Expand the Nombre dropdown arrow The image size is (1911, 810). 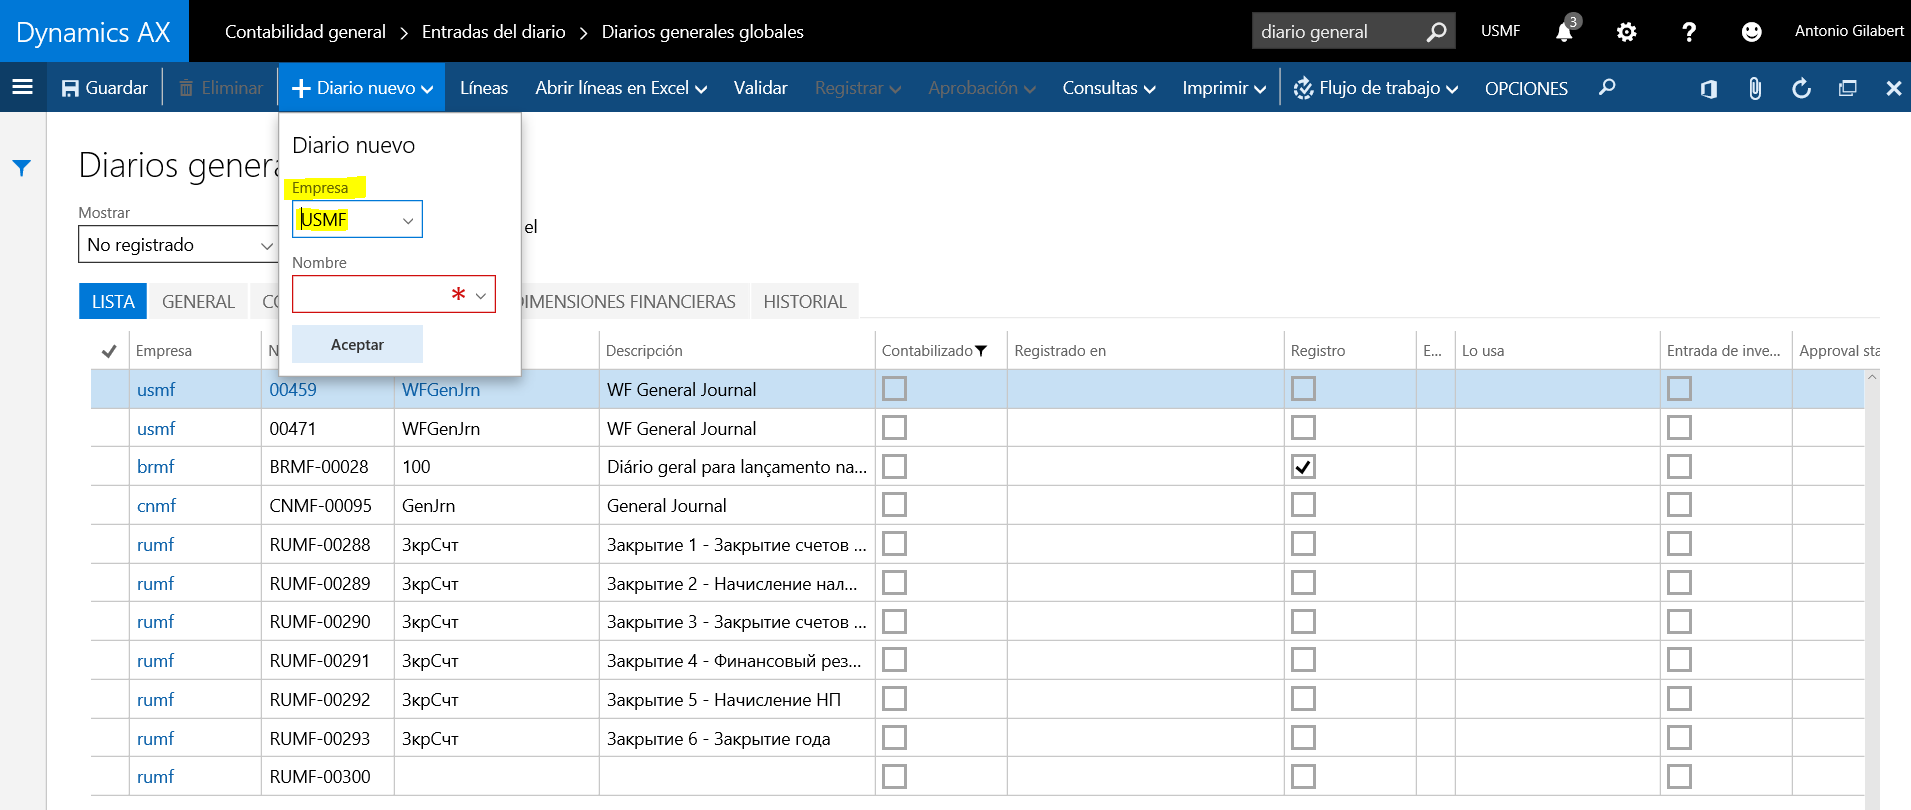pos(481,295)
